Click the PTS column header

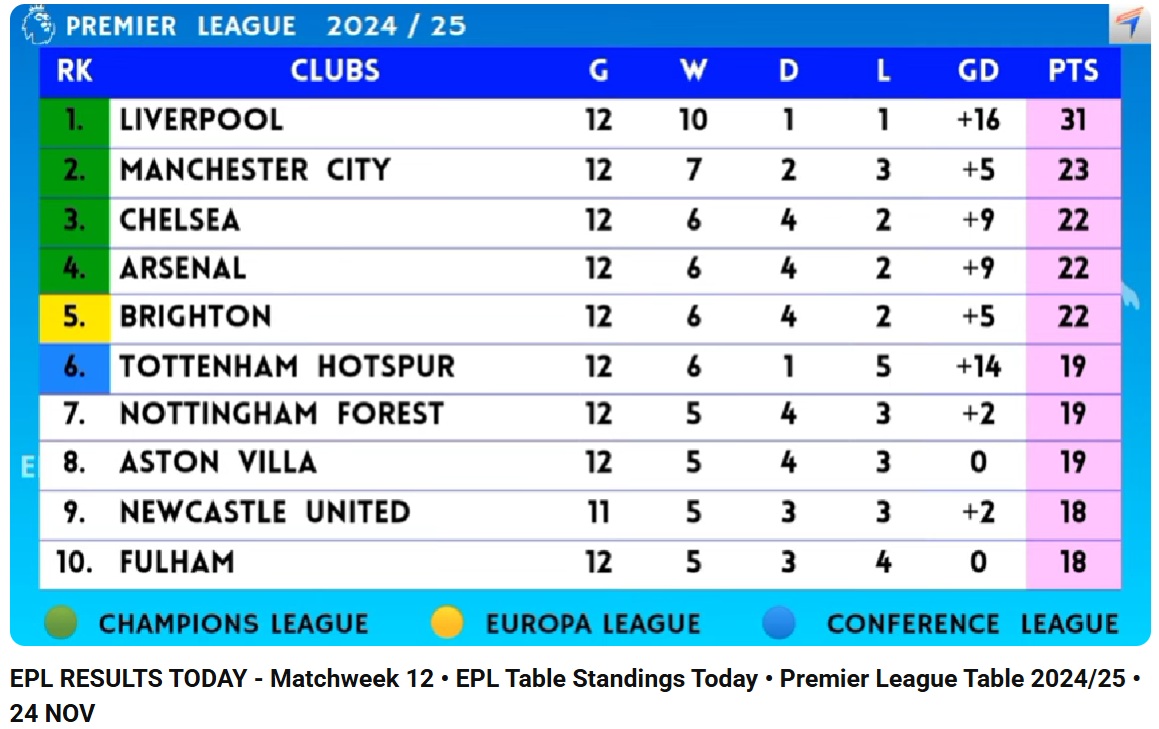[1073, 71]
